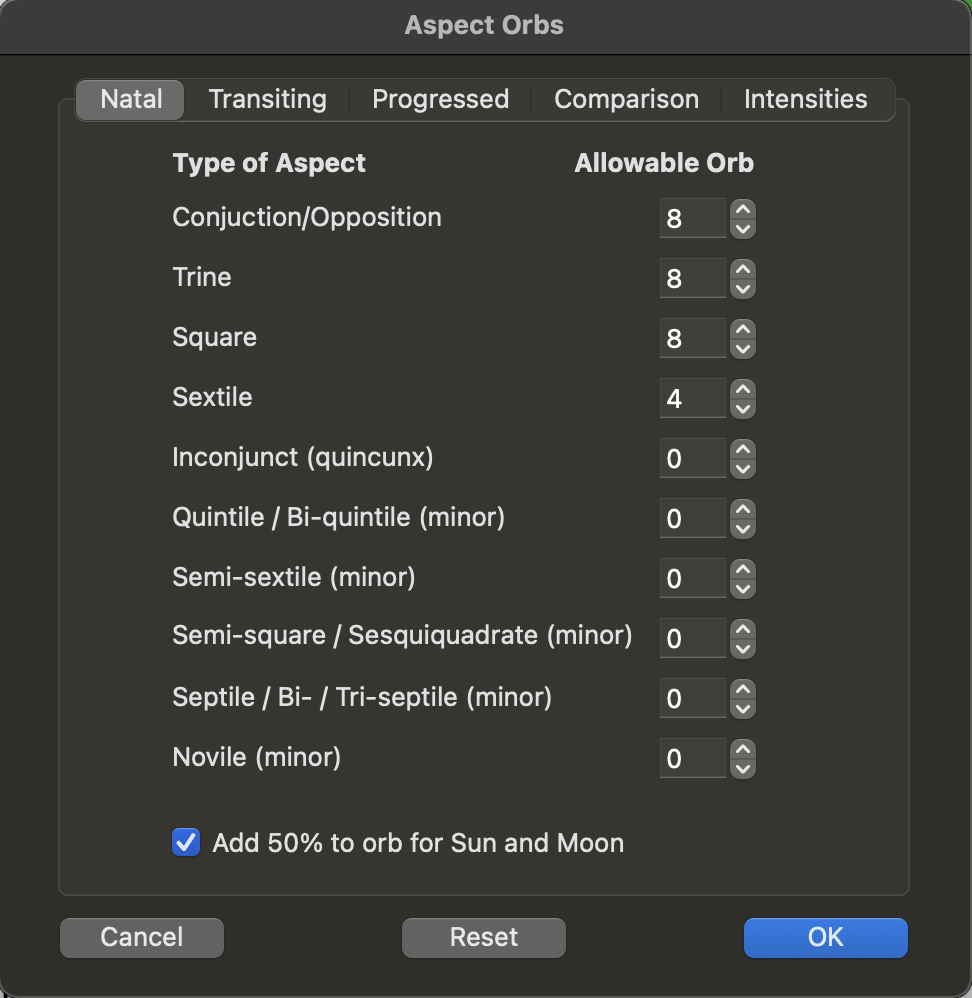Disable Add 50% to orb for Sun and Moon
972x998 pixels.
186,842
